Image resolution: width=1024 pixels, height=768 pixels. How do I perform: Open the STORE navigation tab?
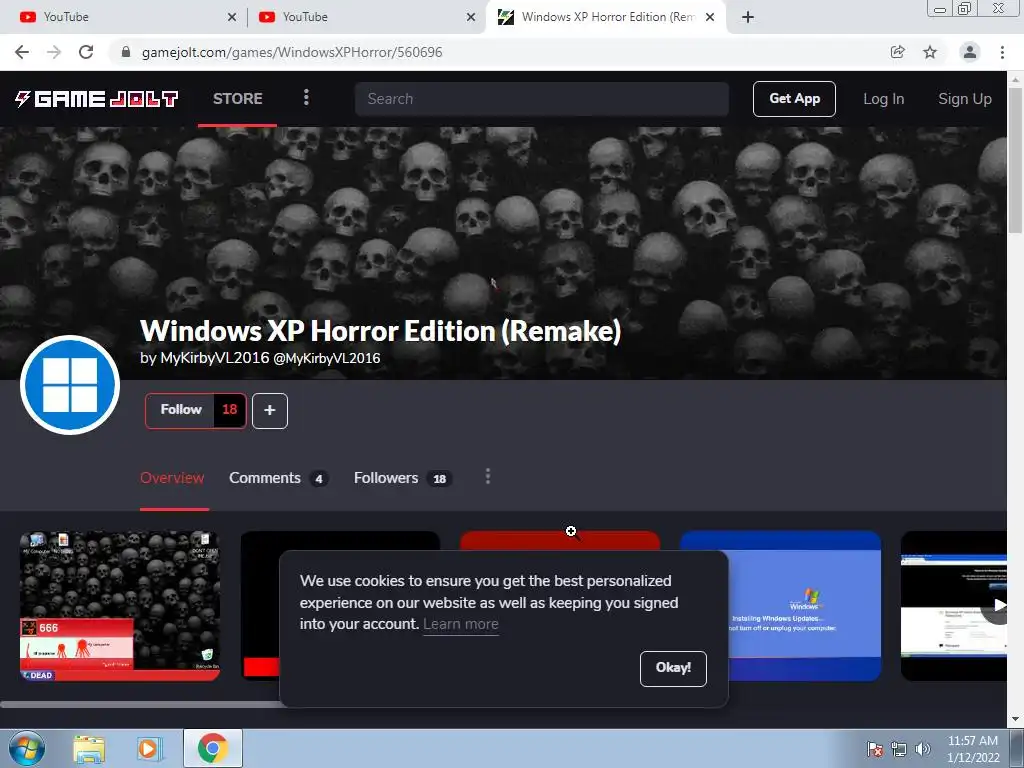[238, 99]
